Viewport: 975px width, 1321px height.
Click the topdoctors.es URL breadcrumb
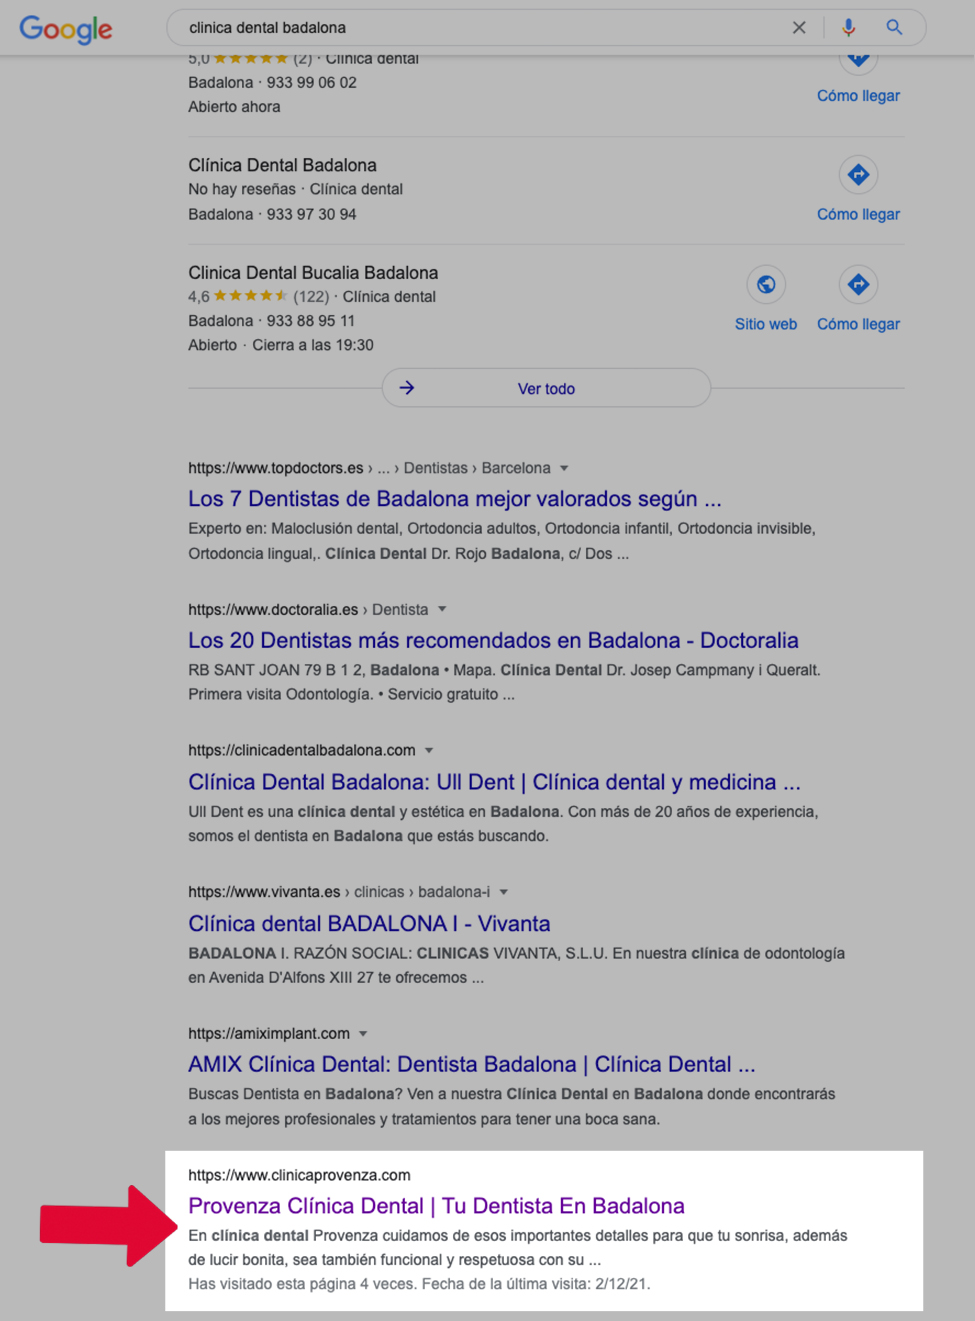369,468
